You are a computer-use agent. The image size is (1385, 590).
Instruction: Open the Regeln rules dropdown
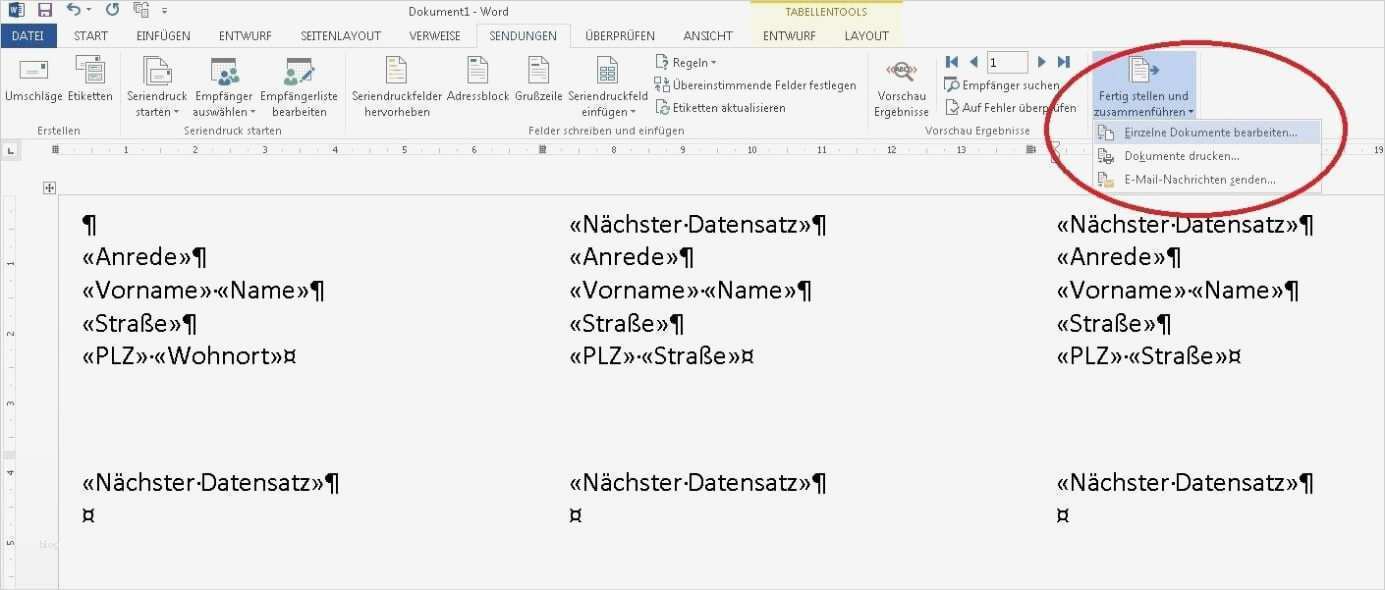[687, 62]
